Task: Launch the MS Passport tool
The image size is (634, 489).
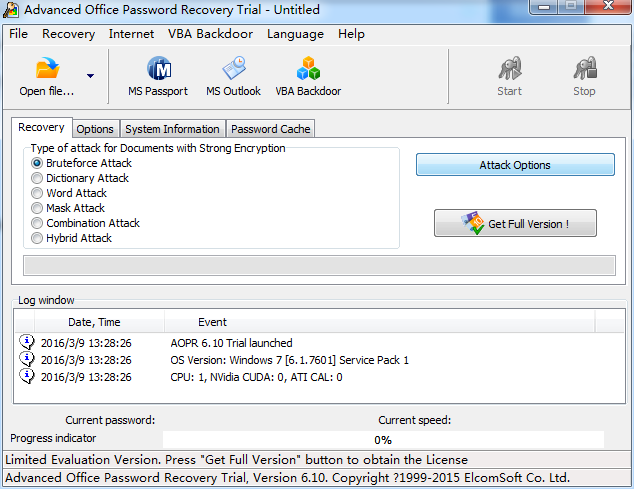Action: pos(158,76)
